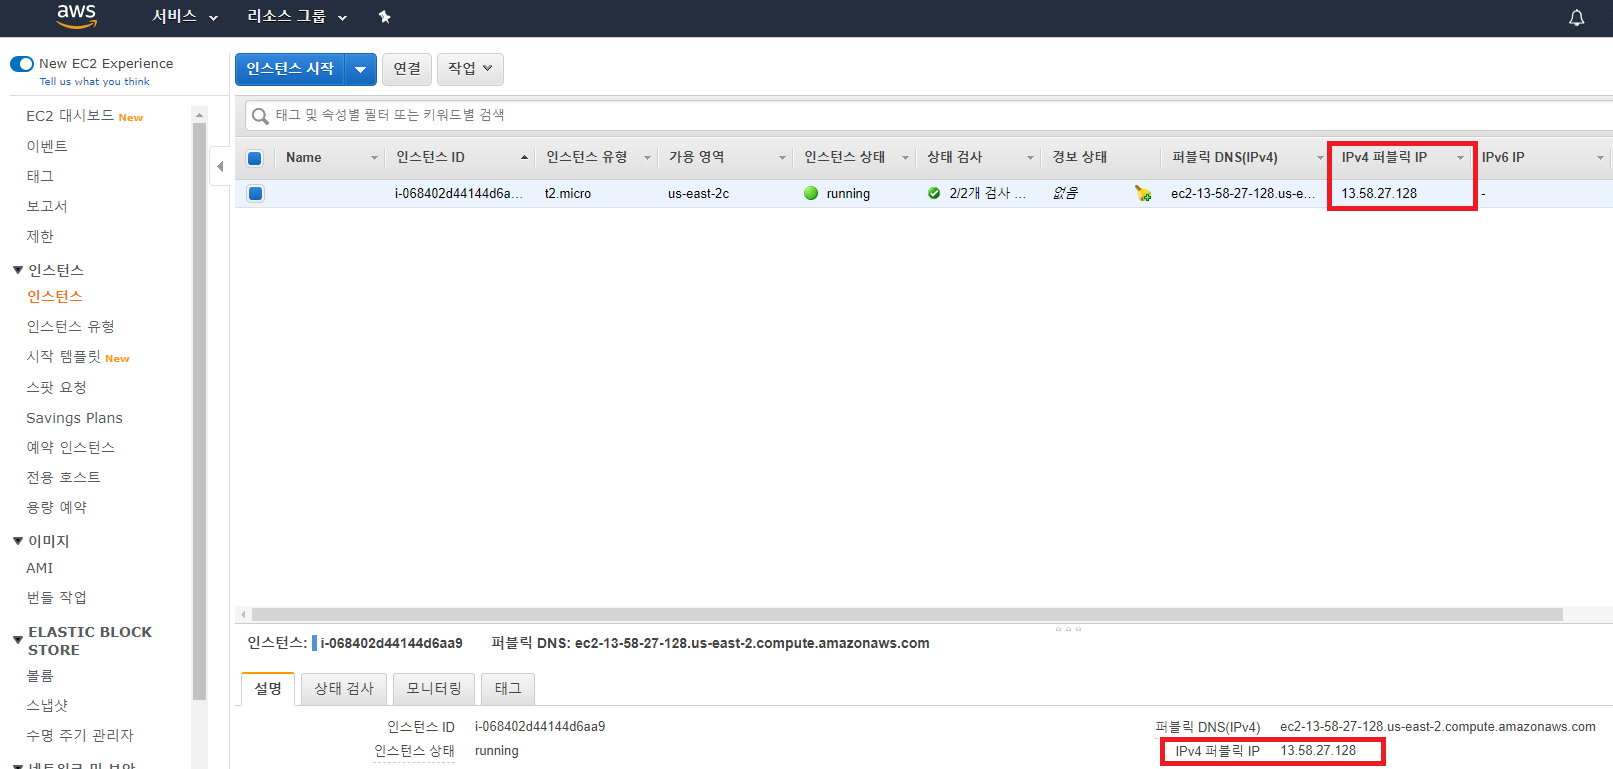
Task: Open Savings Plans in sidebar
Action: tap(74, 418)
